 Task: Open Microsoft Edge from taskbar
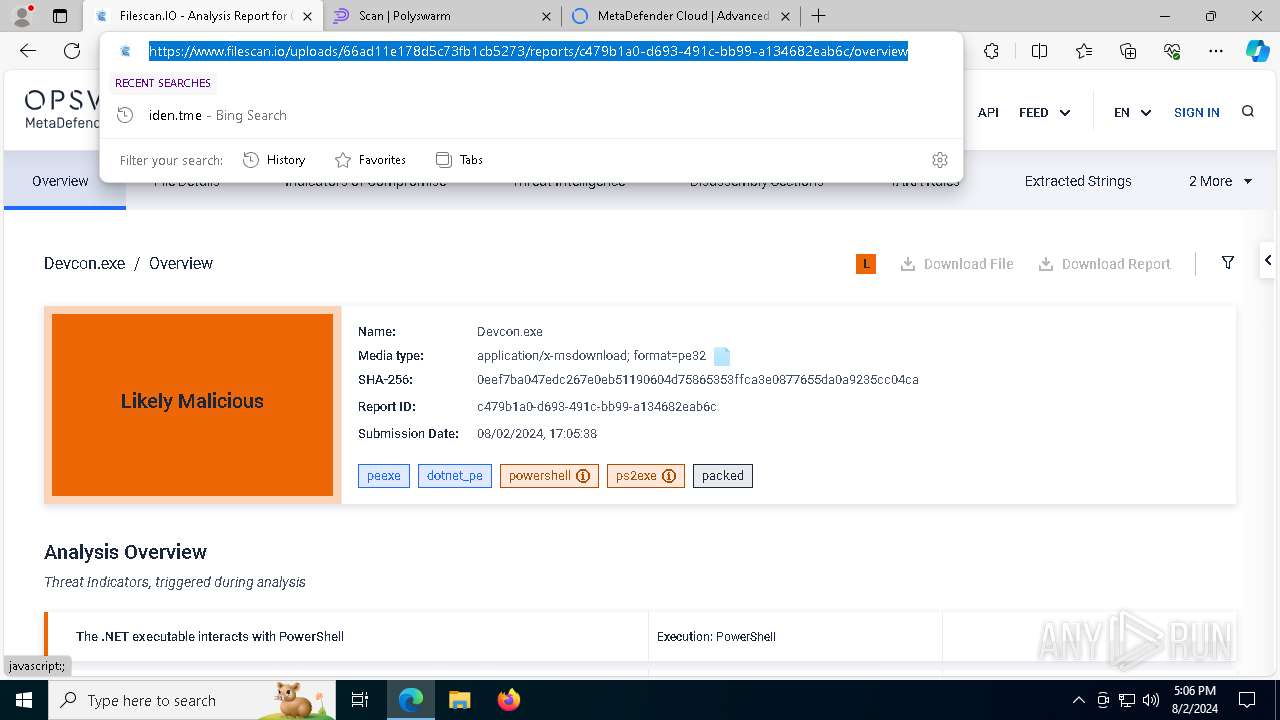coord(411,700)
